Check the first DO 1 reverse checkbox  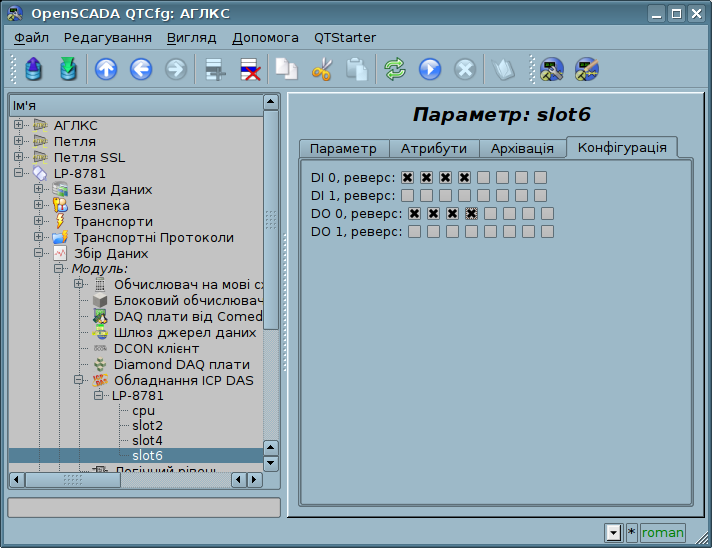(414, 232)
